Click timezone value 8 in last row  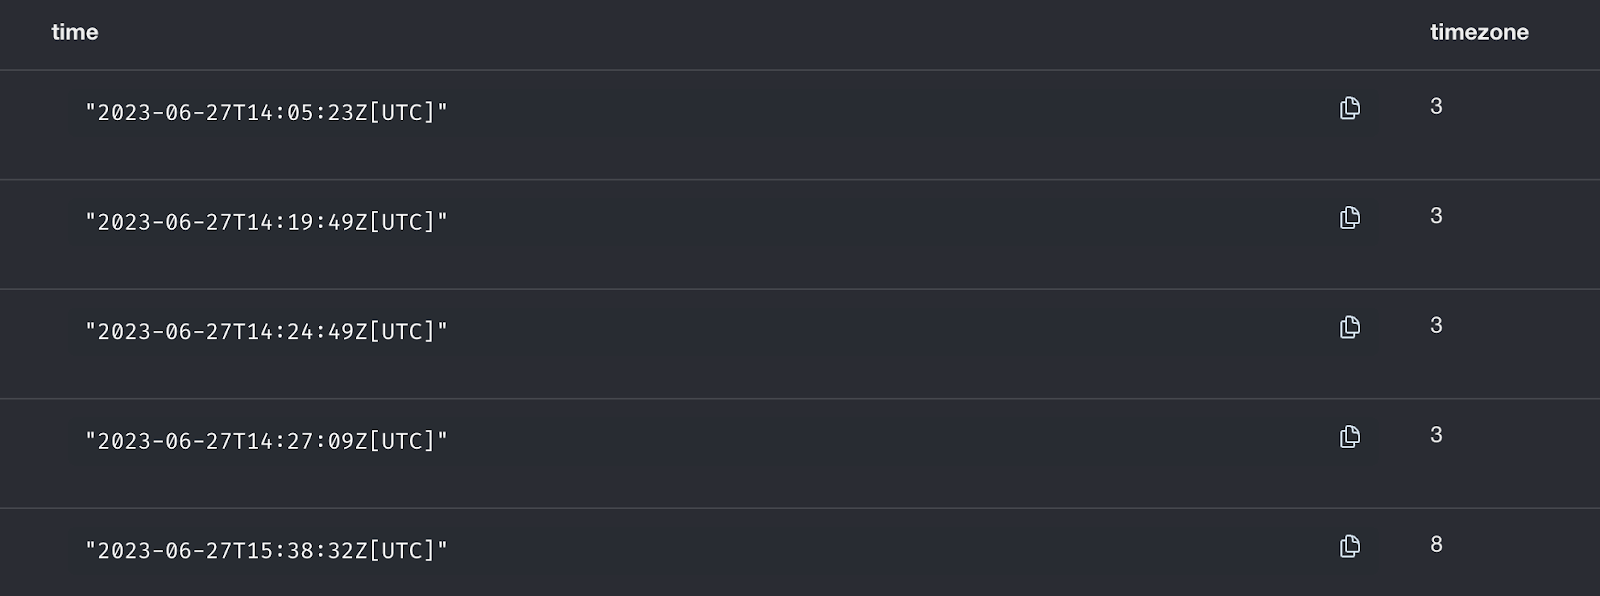(1436, 544)
